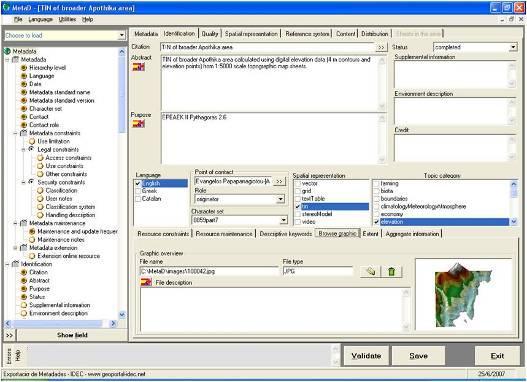Image resolution: width=527 pixels, height=382 pixels.
Task: Click the Status node icon in tree
Action: pyautogui.click(x=24, y=297)
